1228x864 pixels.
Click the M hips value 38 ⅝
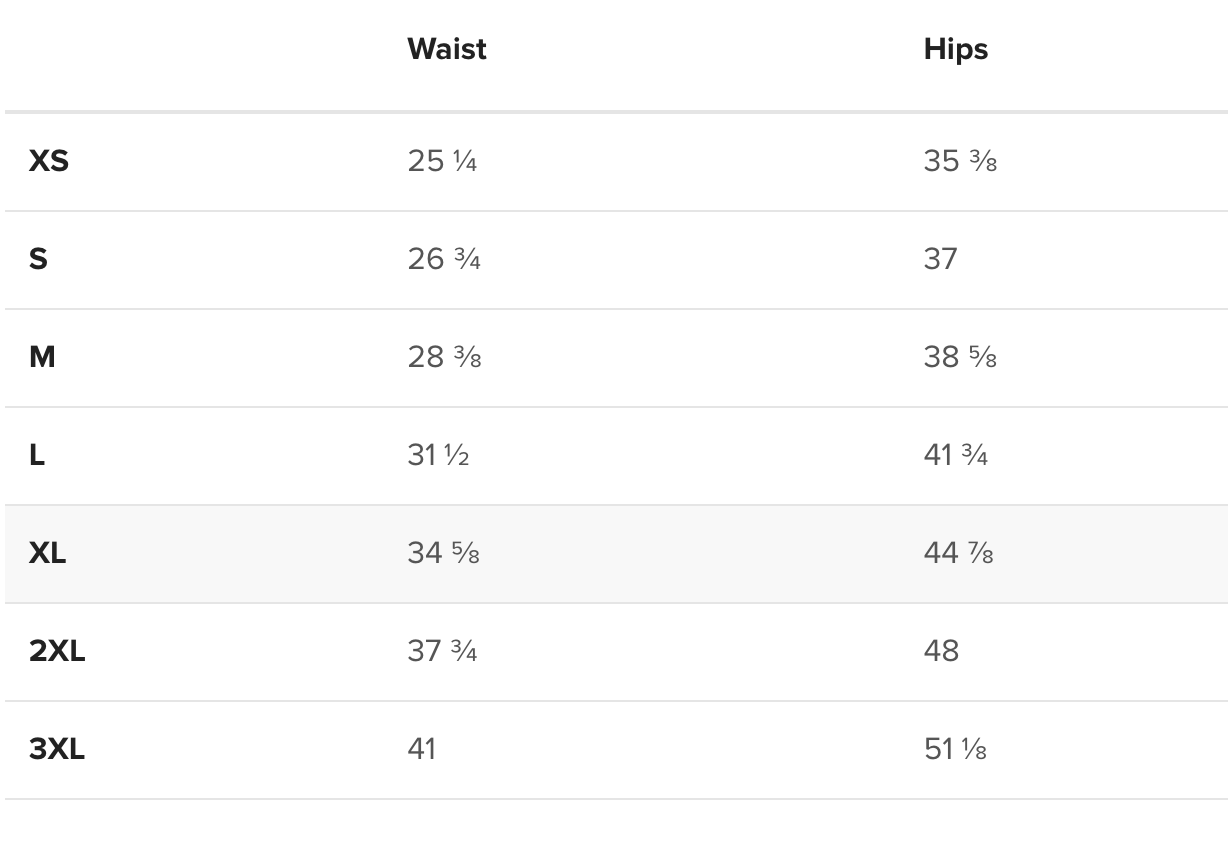coord(960,357)
